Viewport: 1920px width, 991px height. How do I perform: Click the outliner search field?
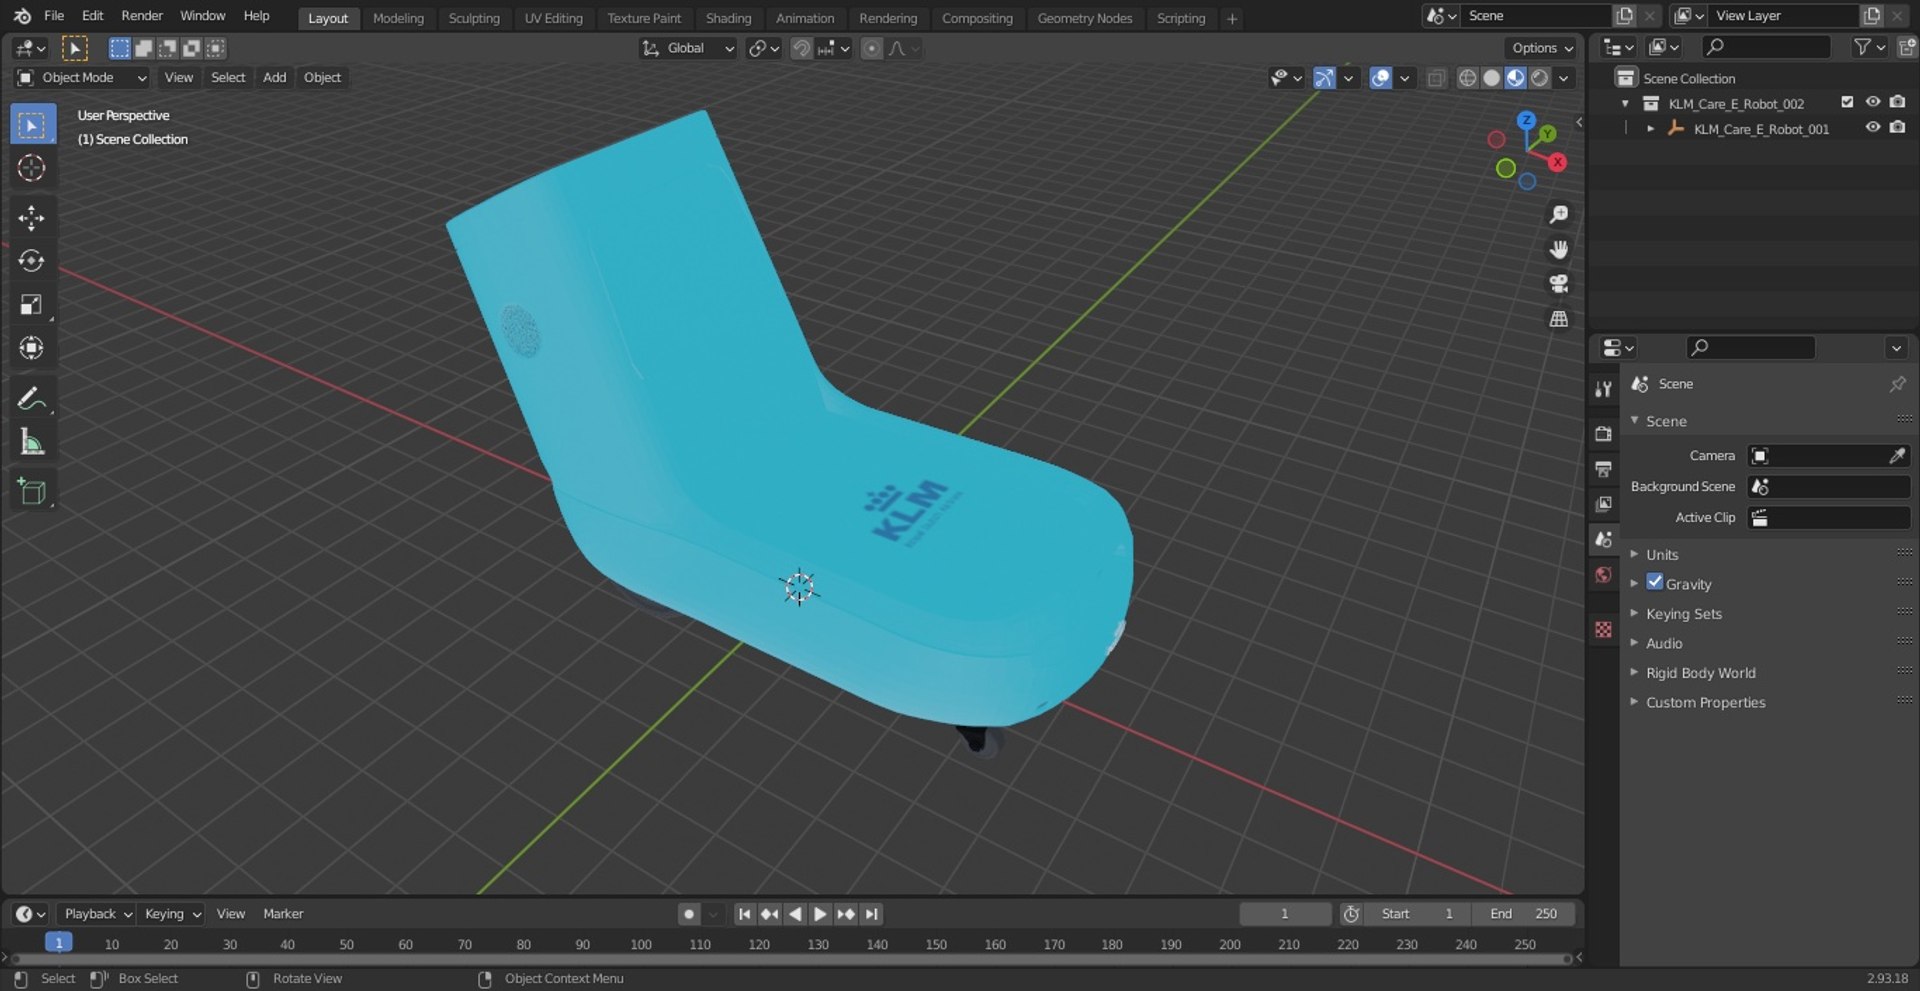click(x=1767, y=46)
